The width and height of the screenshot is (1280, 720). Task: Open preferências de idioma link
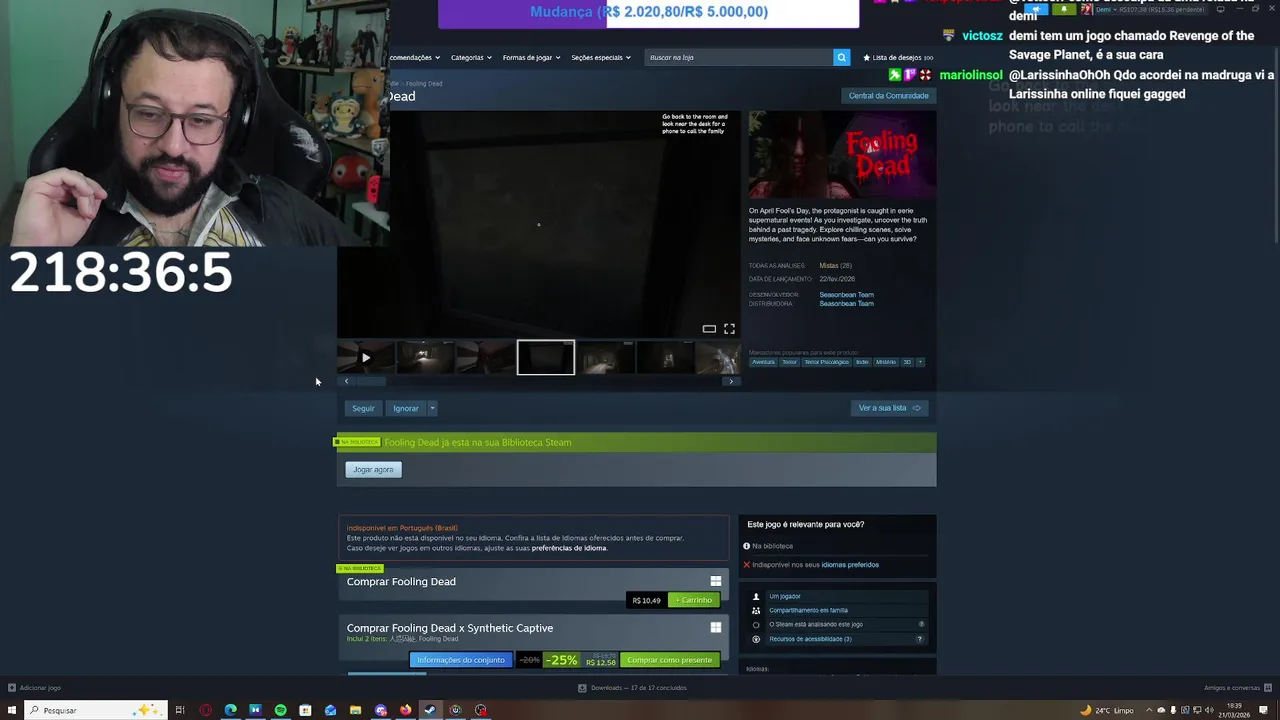(569, 548)
